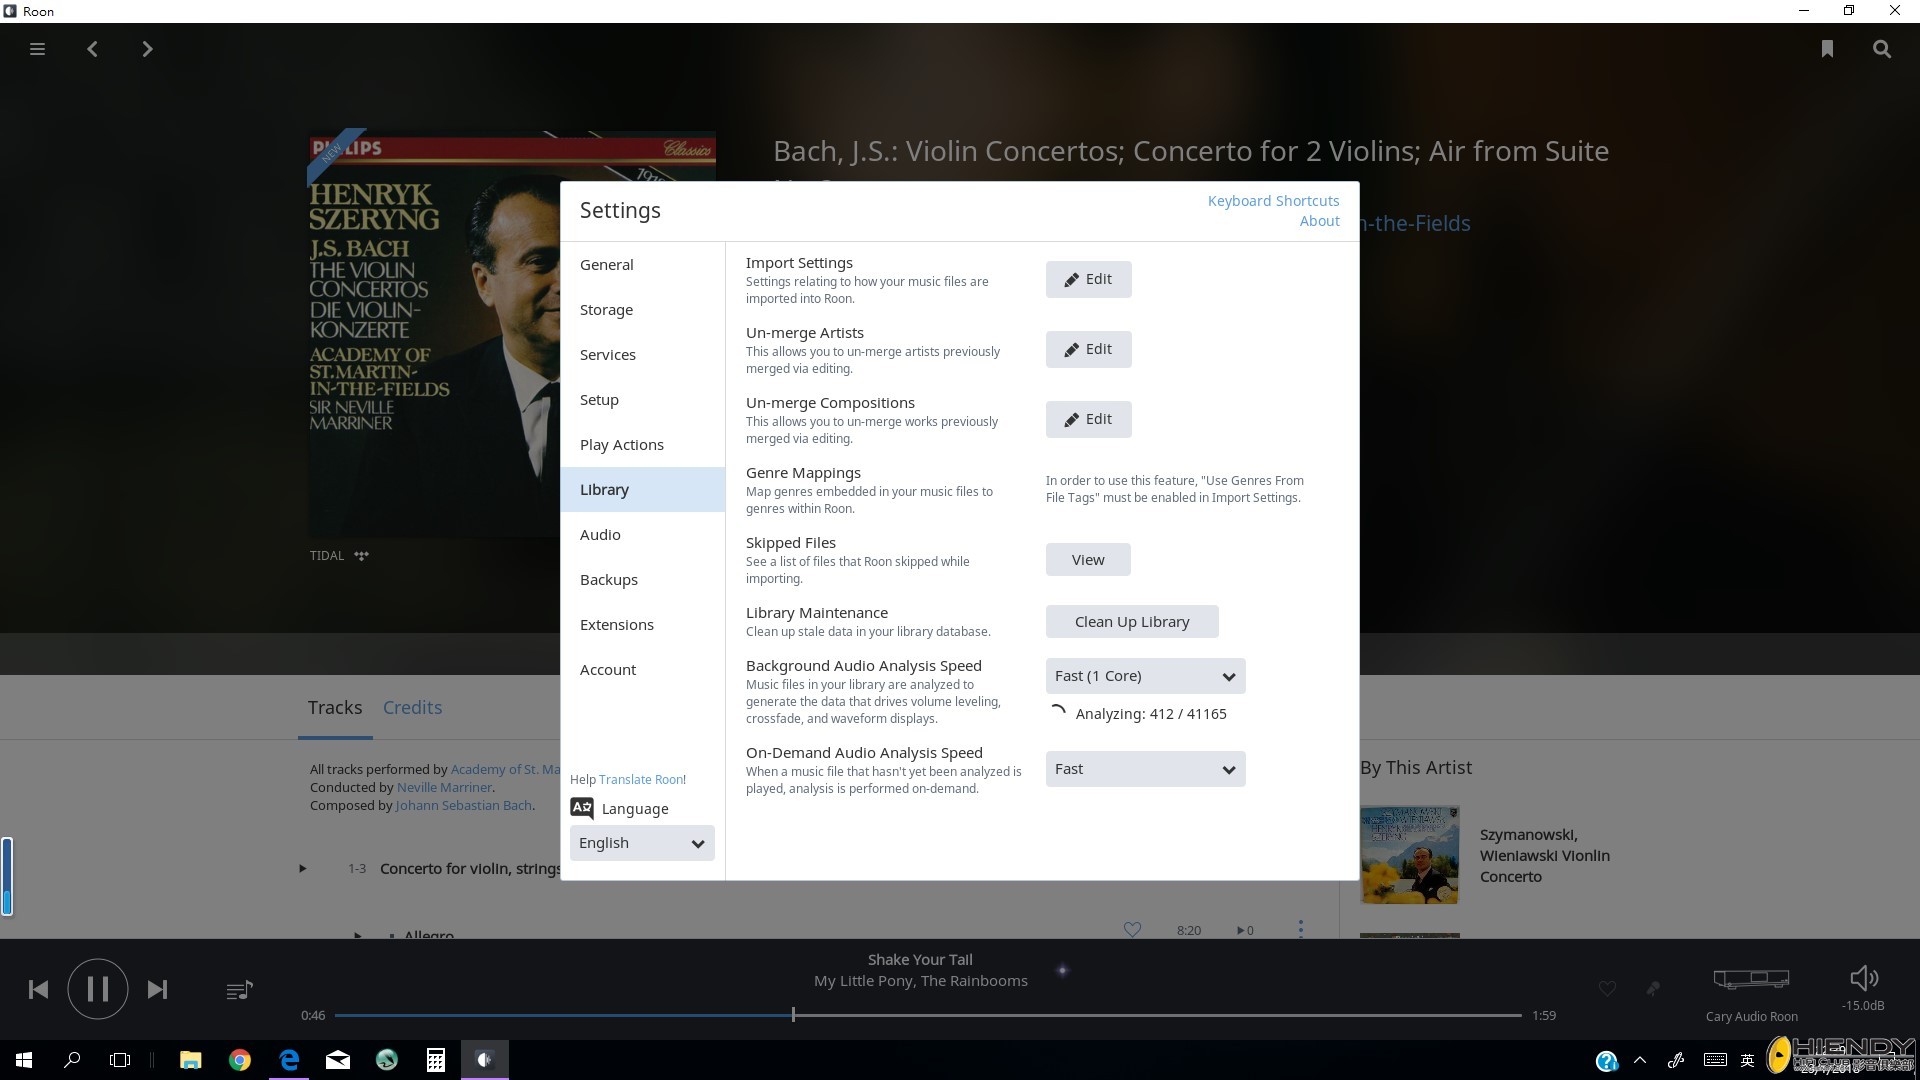Screen dimensions: 1920x1080
Task: Pause playback with the pause button
Action: pyautogui.click(x=97, y=989)
